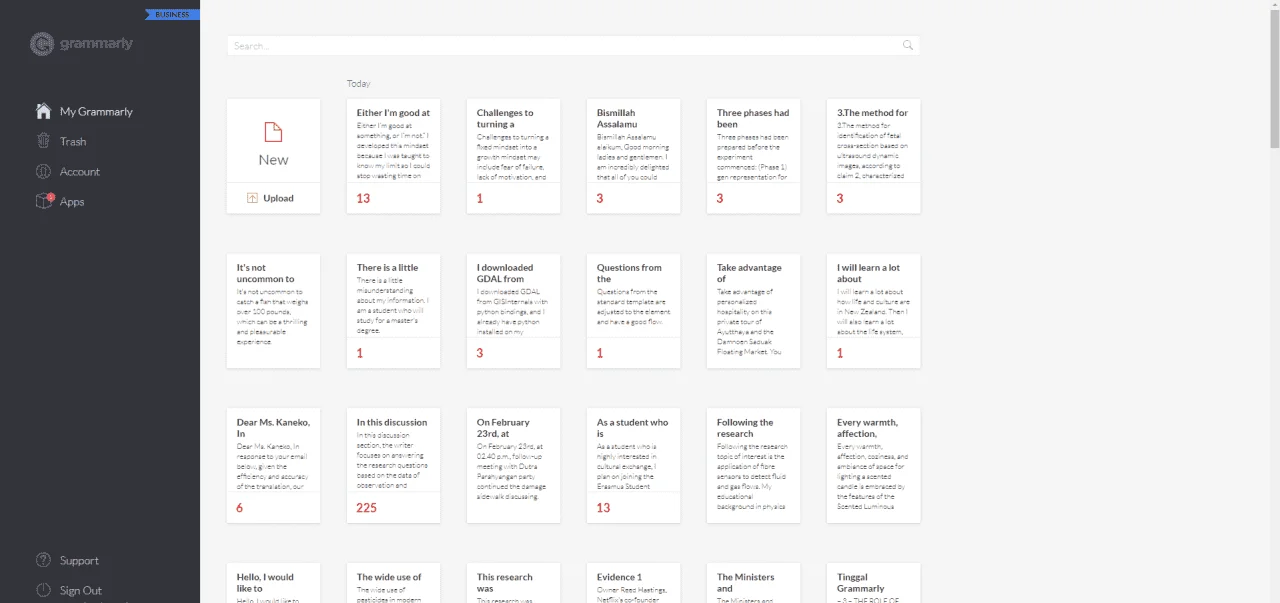
Task: Open '3.The method for' document
Action: (x=873, y=156)
